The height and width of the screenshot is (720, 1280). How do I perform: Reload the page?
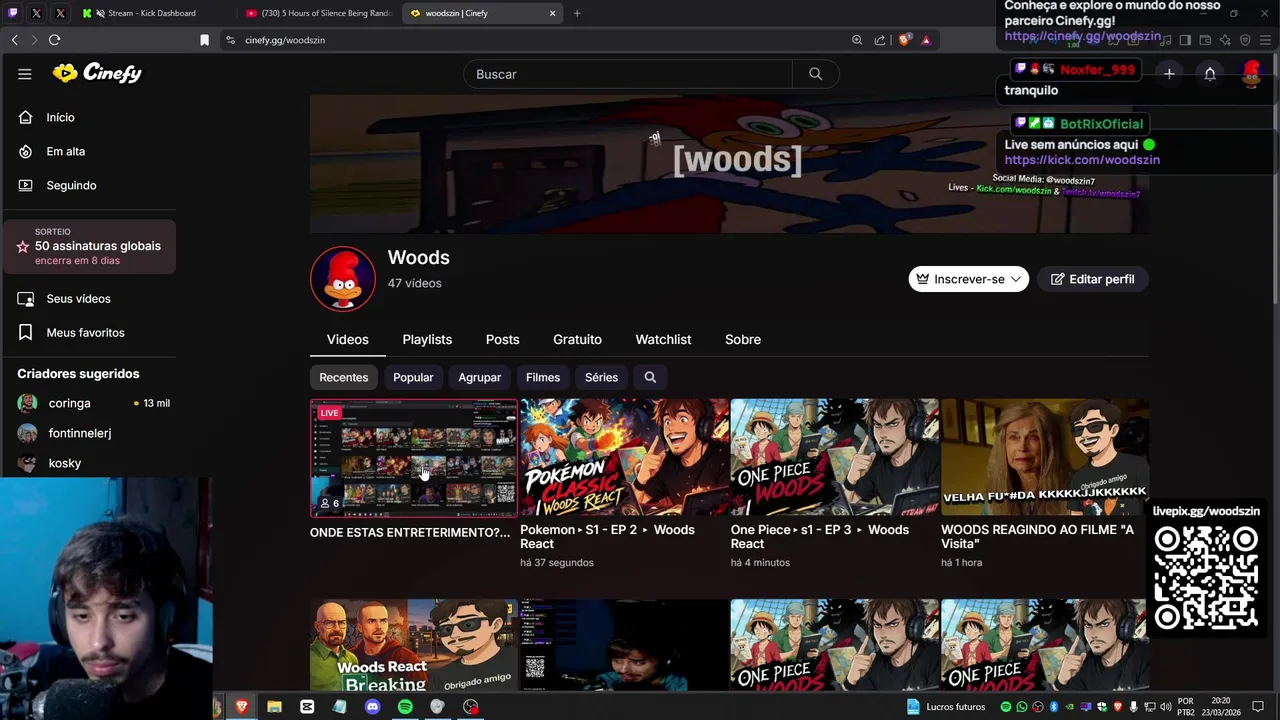(54, 40)
